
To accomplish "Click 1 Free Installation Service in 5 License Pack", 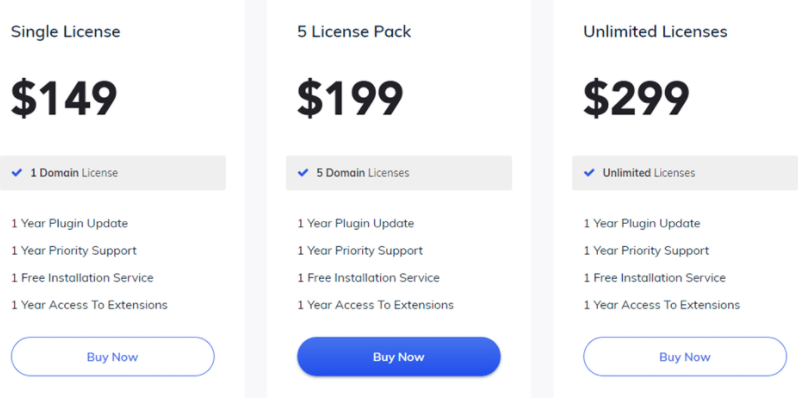I will tap(368, 278).
